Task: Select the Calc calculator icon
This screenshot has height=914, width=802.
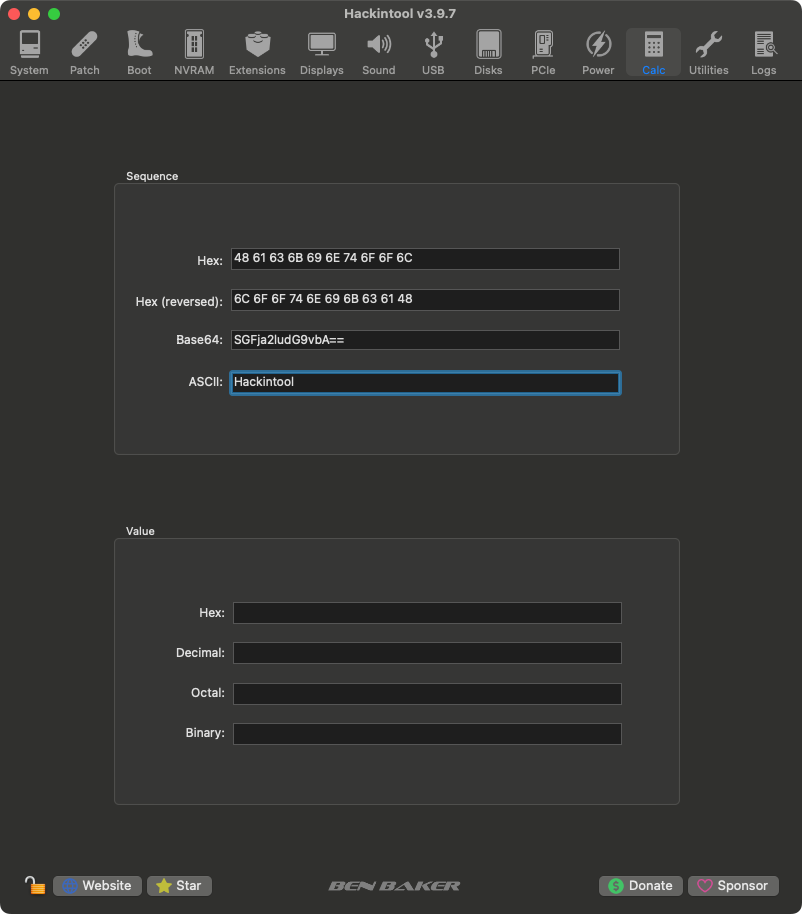Action: point(653,44)
